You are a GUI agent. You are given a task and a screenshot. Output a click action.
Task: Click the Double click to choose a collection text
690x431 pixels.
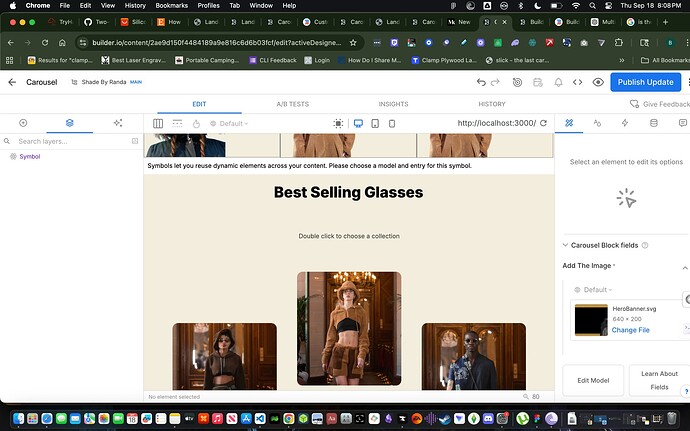coord(349,236)
